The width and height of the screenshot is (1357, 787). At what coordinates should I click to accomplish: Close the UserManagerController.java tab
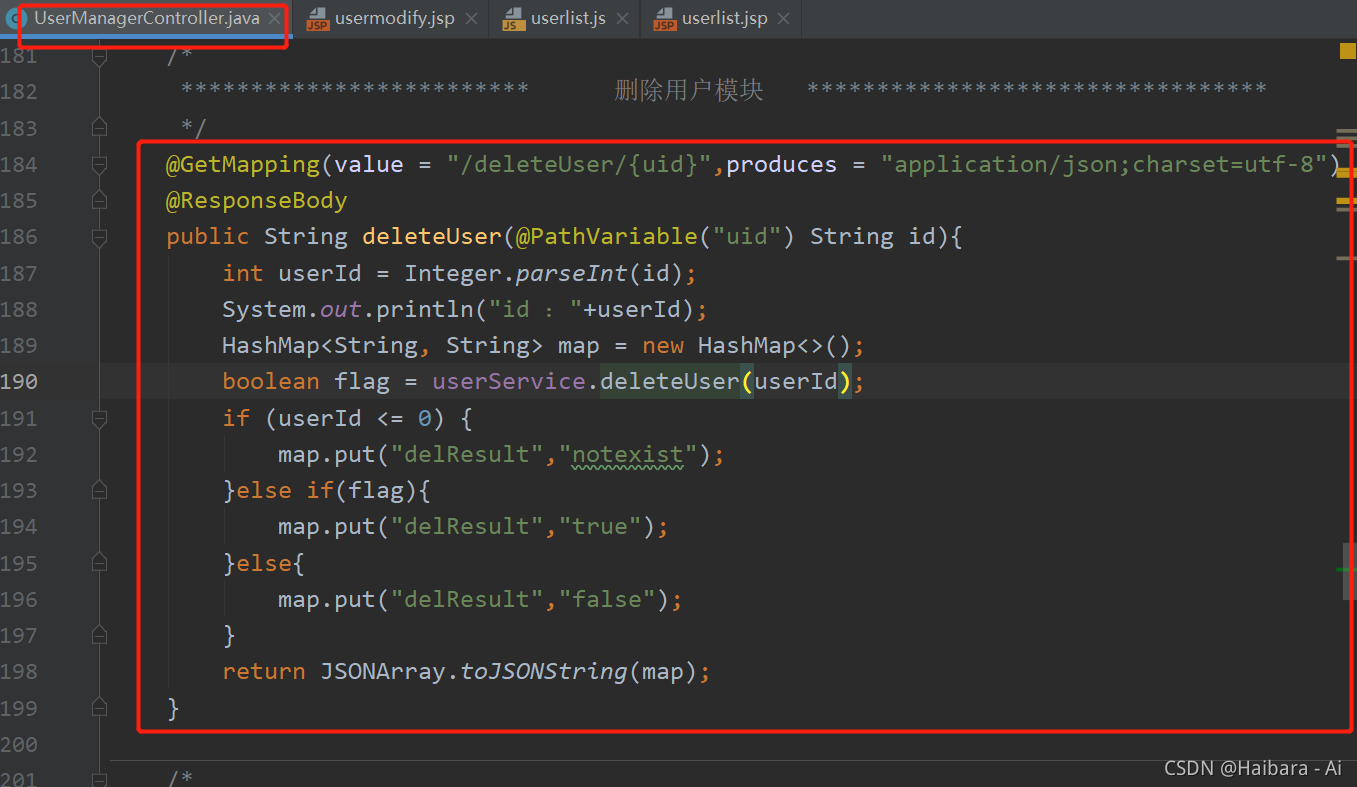(274, 19)
